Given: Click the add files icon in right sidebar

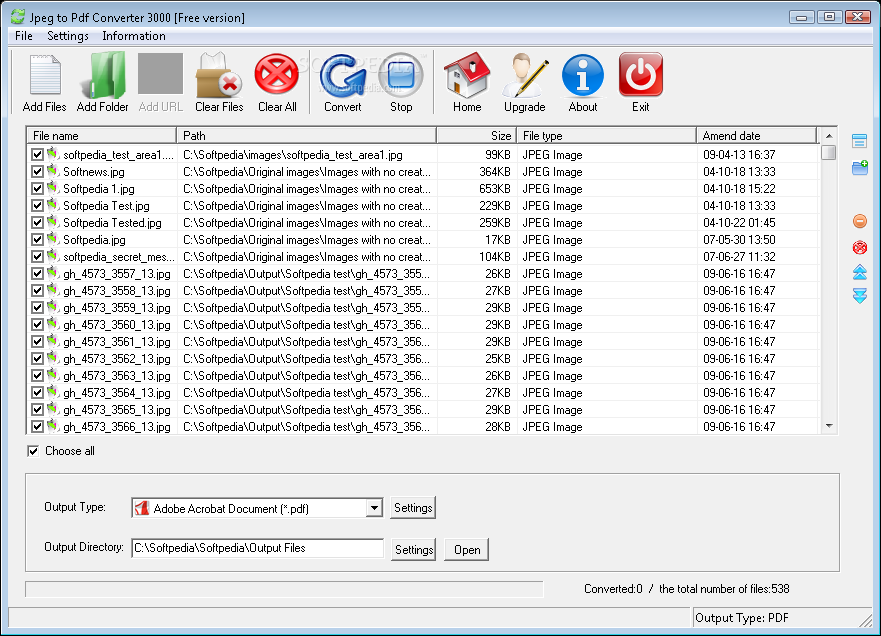Looking at the screenshot, I should pyautogui.click(x=859, y=140).
